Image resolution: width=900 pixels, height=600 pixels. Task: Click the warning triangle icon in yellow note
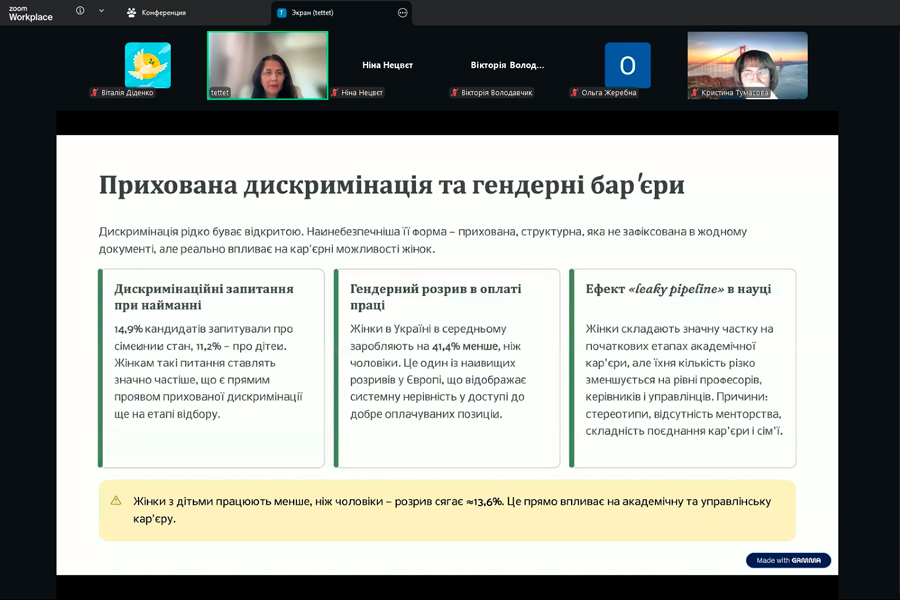[116, 501]
